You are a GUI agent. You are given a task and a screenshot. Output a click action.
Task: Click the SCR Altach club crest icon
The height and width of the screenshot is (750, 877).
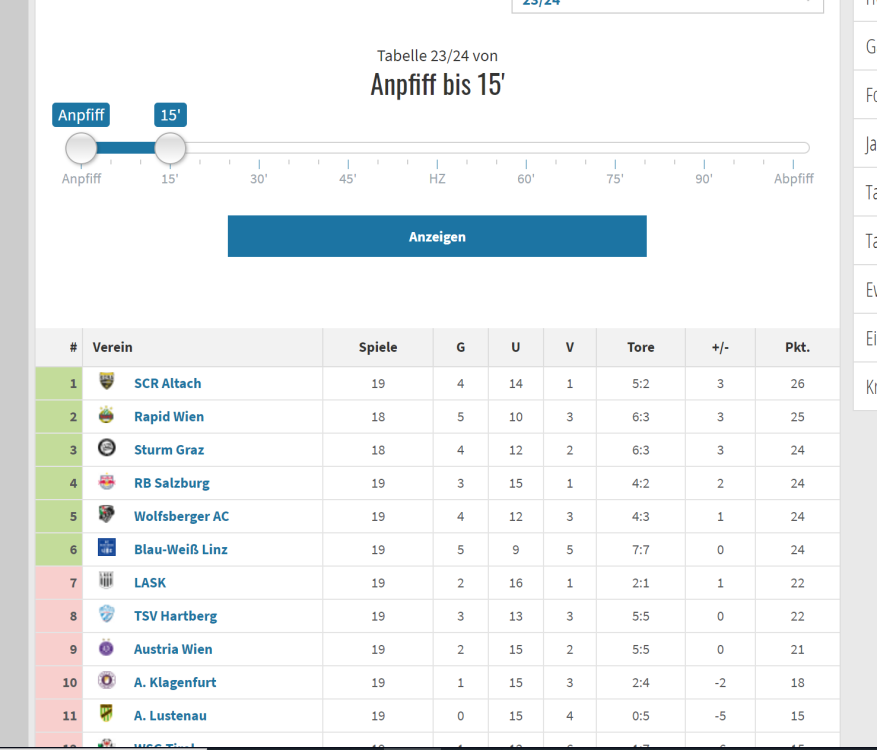click(x=107, y=382)
